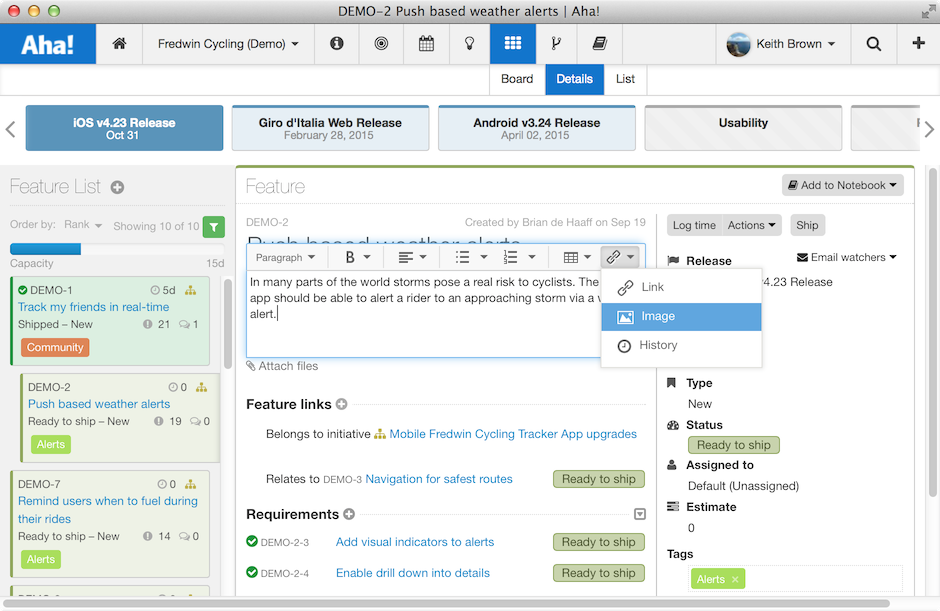Open the Actions dropdown
This screenshot has height=611, width=940.
[752, 225]
